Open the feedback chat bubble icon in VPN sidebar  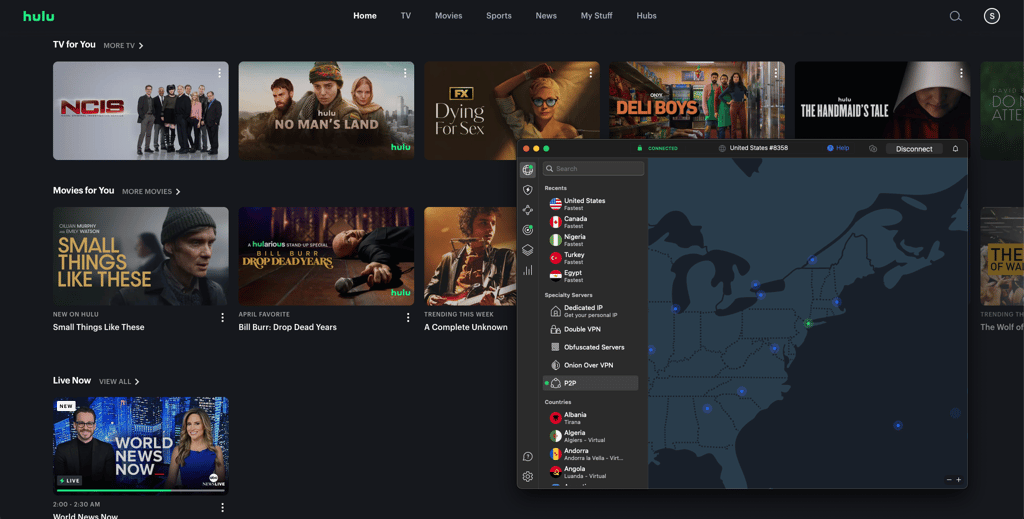528,456
